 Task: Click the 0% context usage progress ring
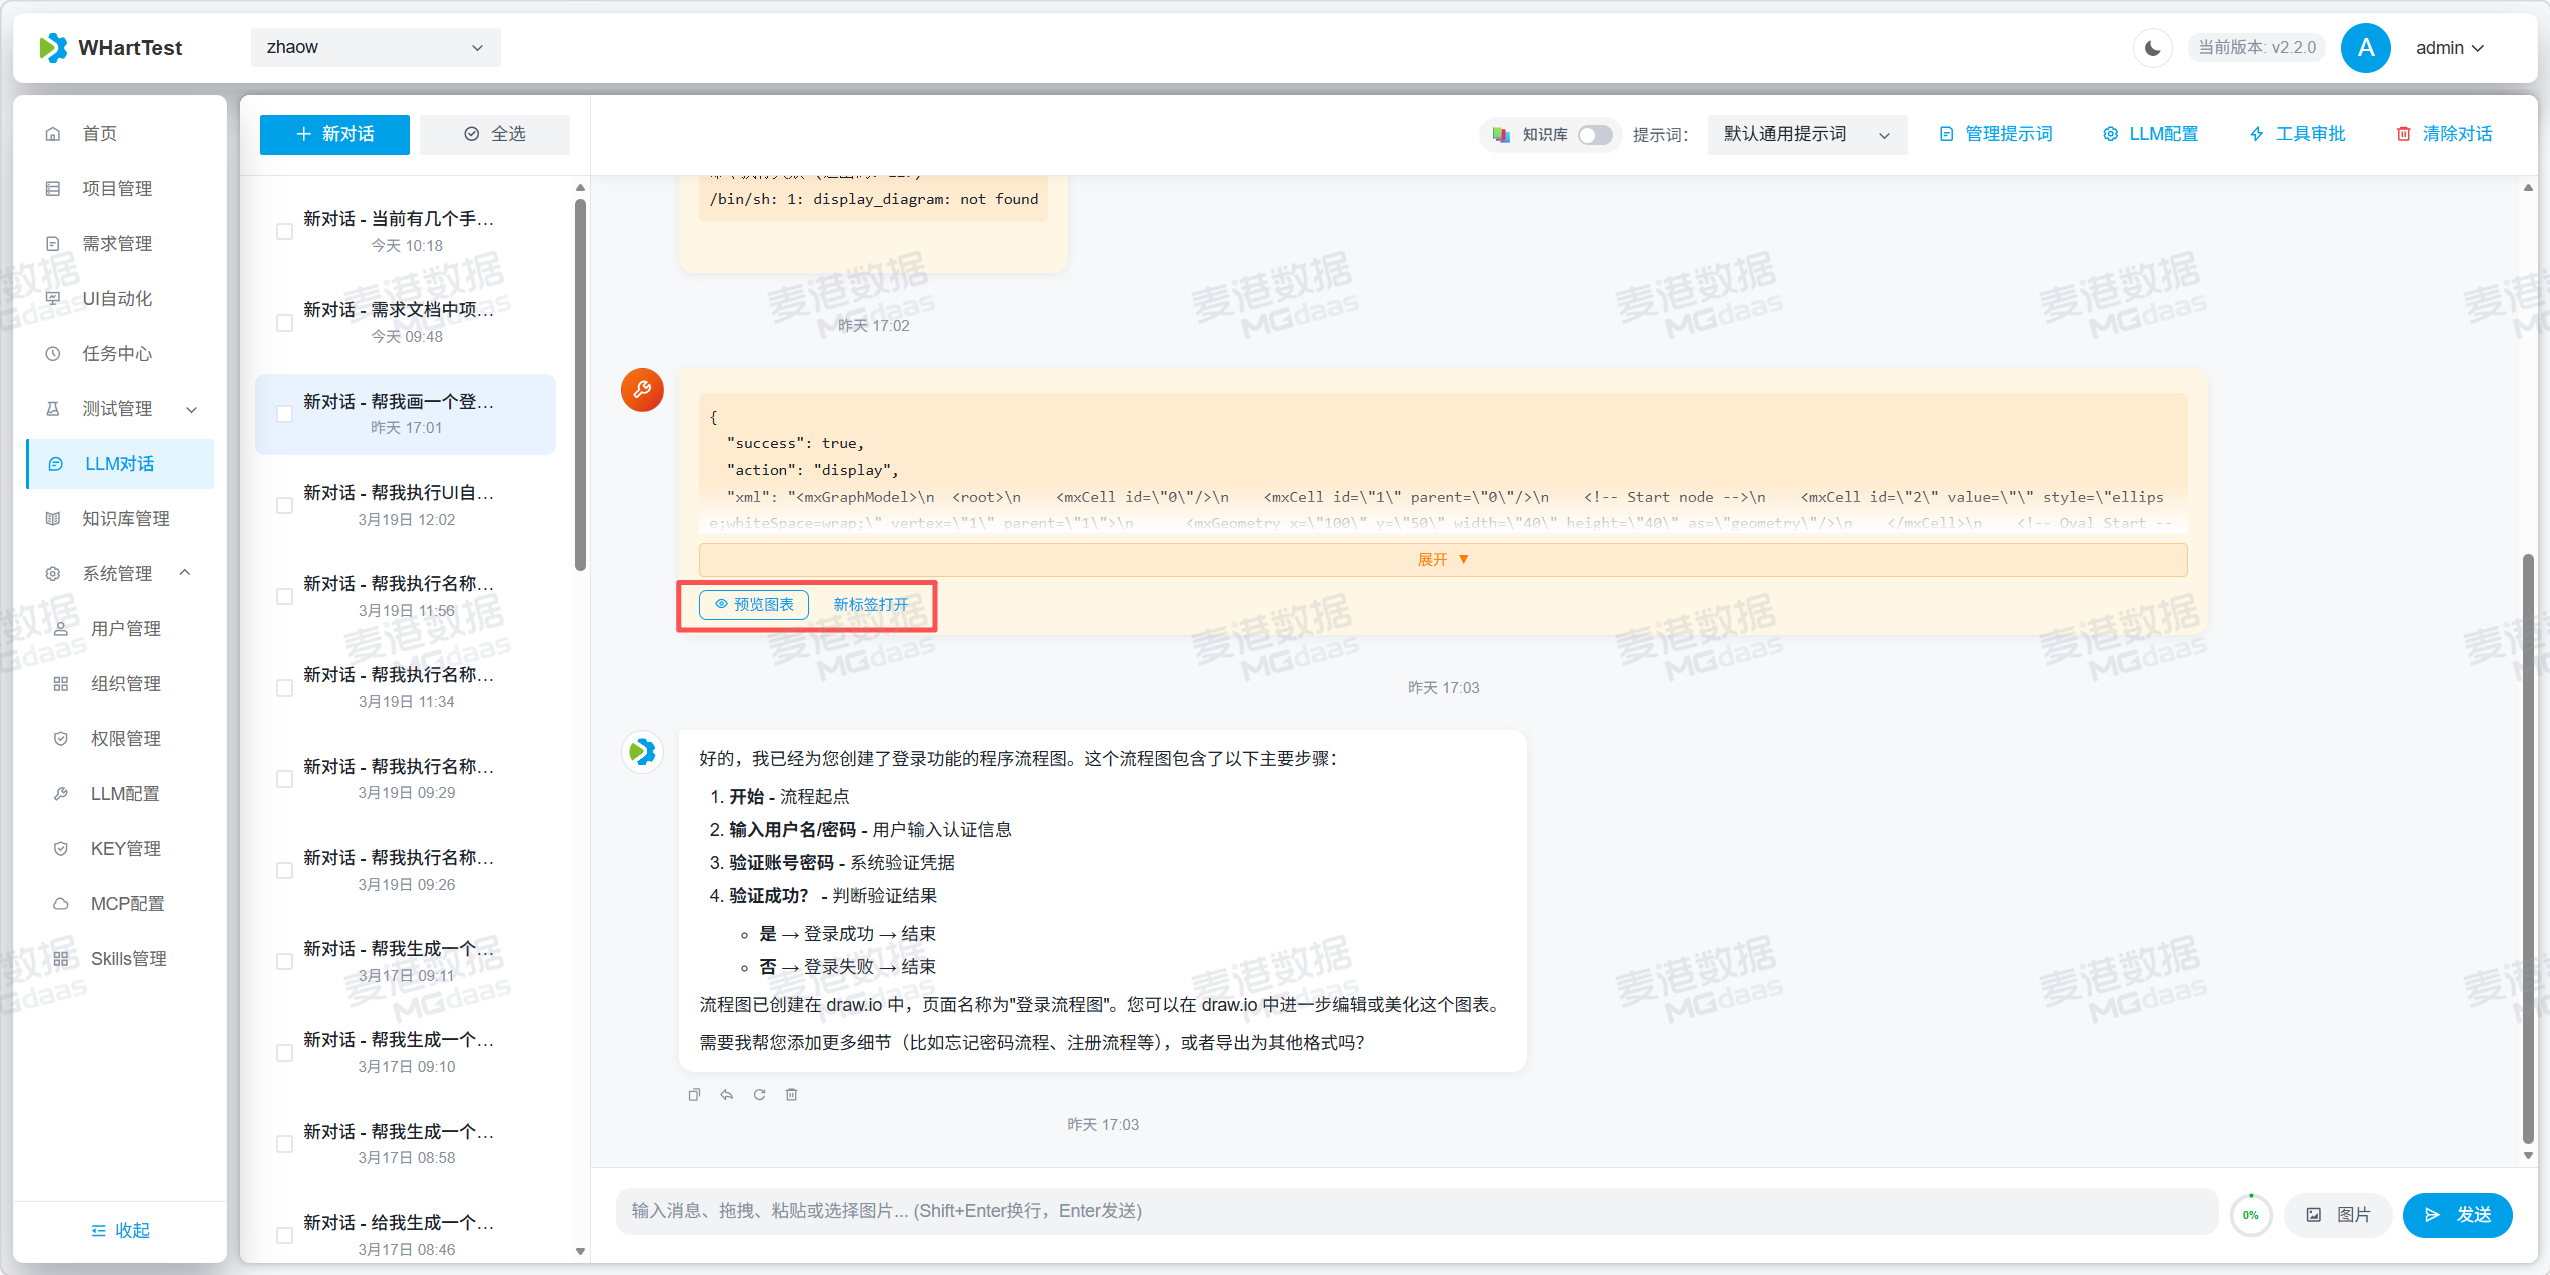tap(2250, 1214)
